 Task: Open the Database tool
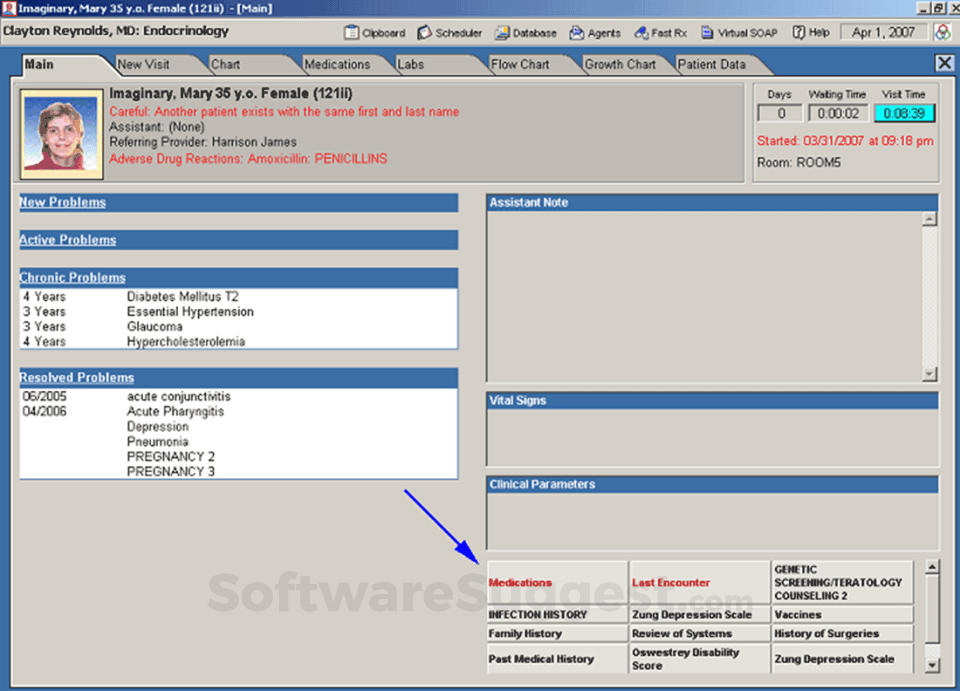pyautogui.click(x=525, y=32)
